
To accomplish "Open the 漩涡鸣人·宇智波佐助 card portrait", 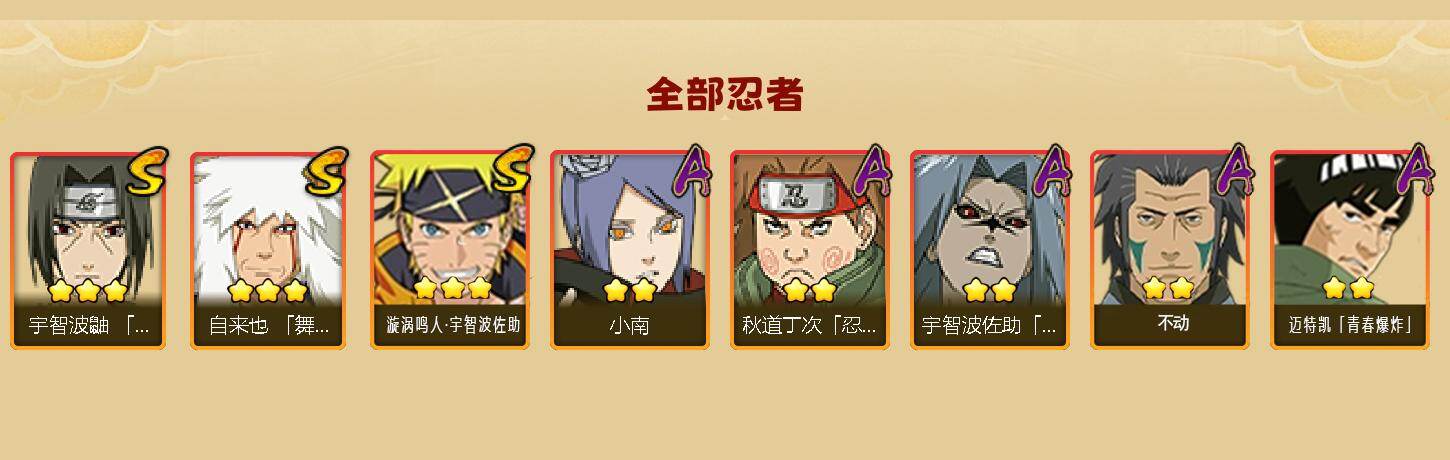I will pos(448,229).
